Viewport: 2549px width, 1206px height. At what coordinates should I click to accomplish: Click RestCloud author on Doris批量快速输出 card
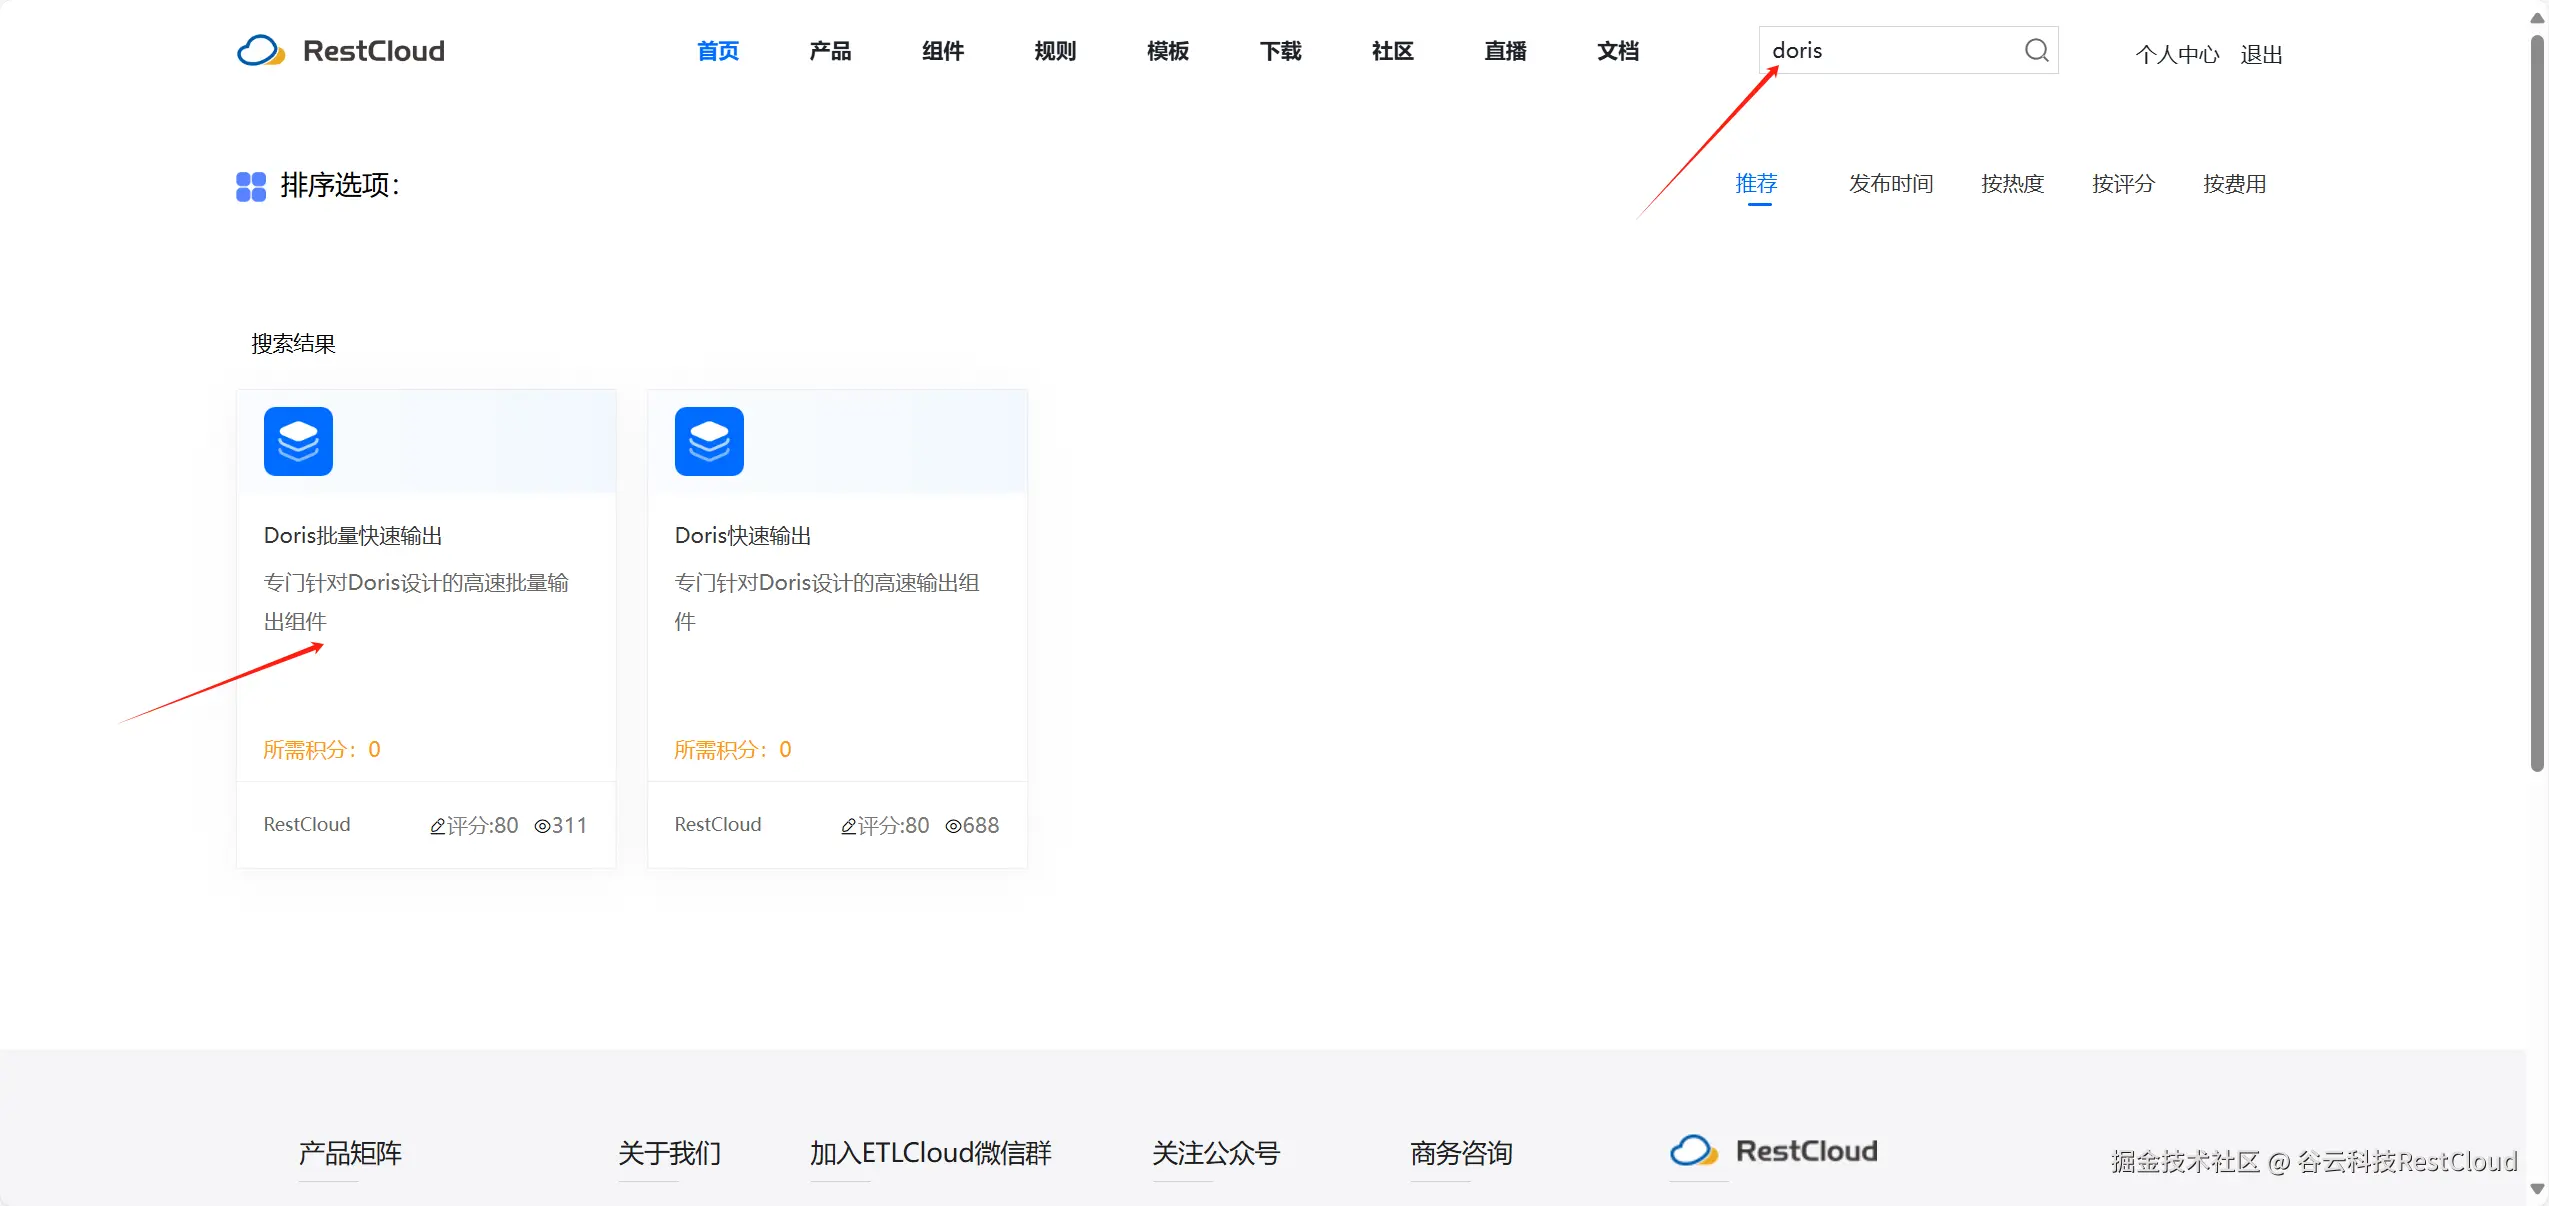click(307, 825)
